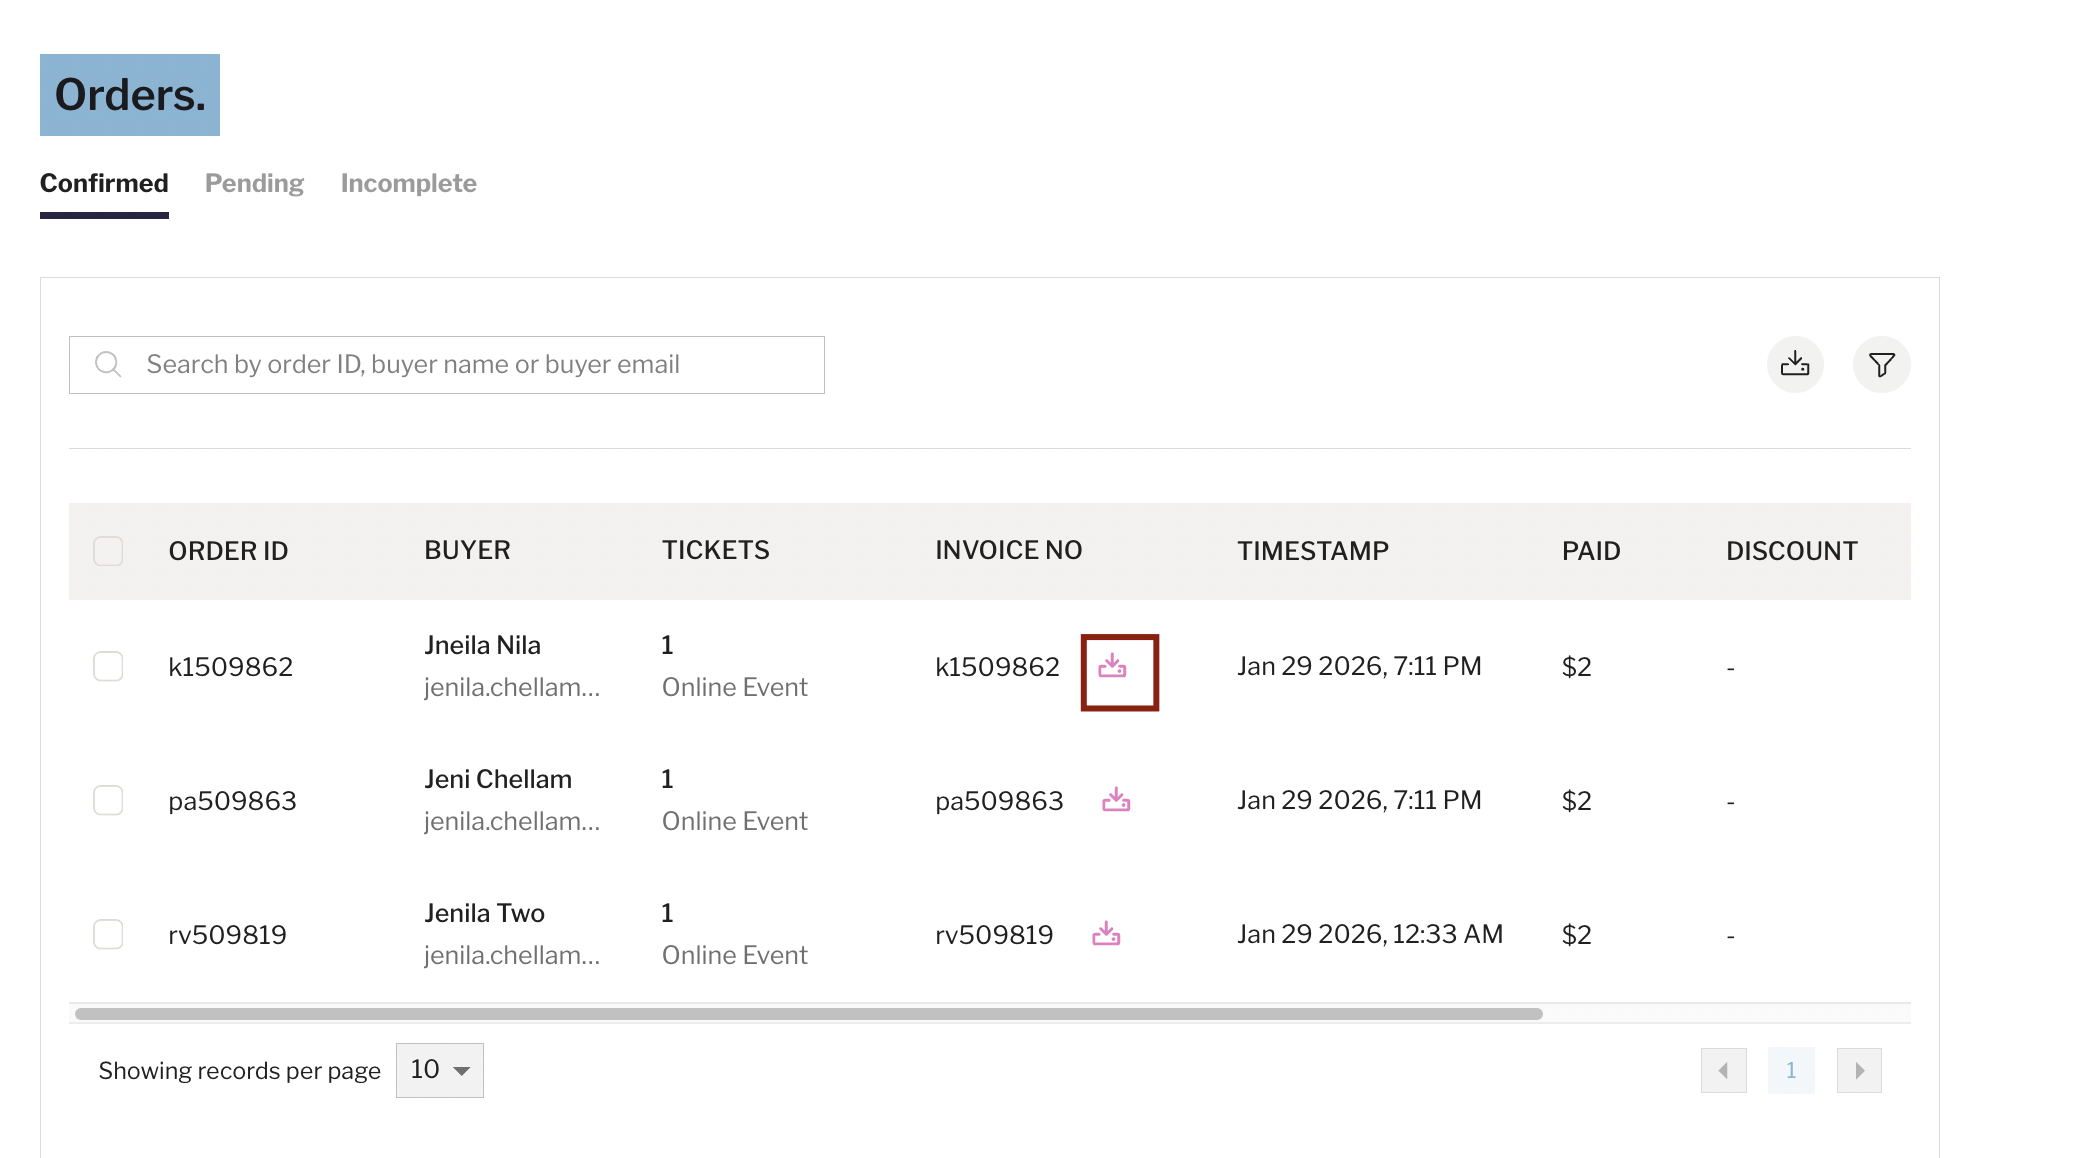Check the box for order rv509819
This screenshot has height=1158, width=2094.
[108, 934]
